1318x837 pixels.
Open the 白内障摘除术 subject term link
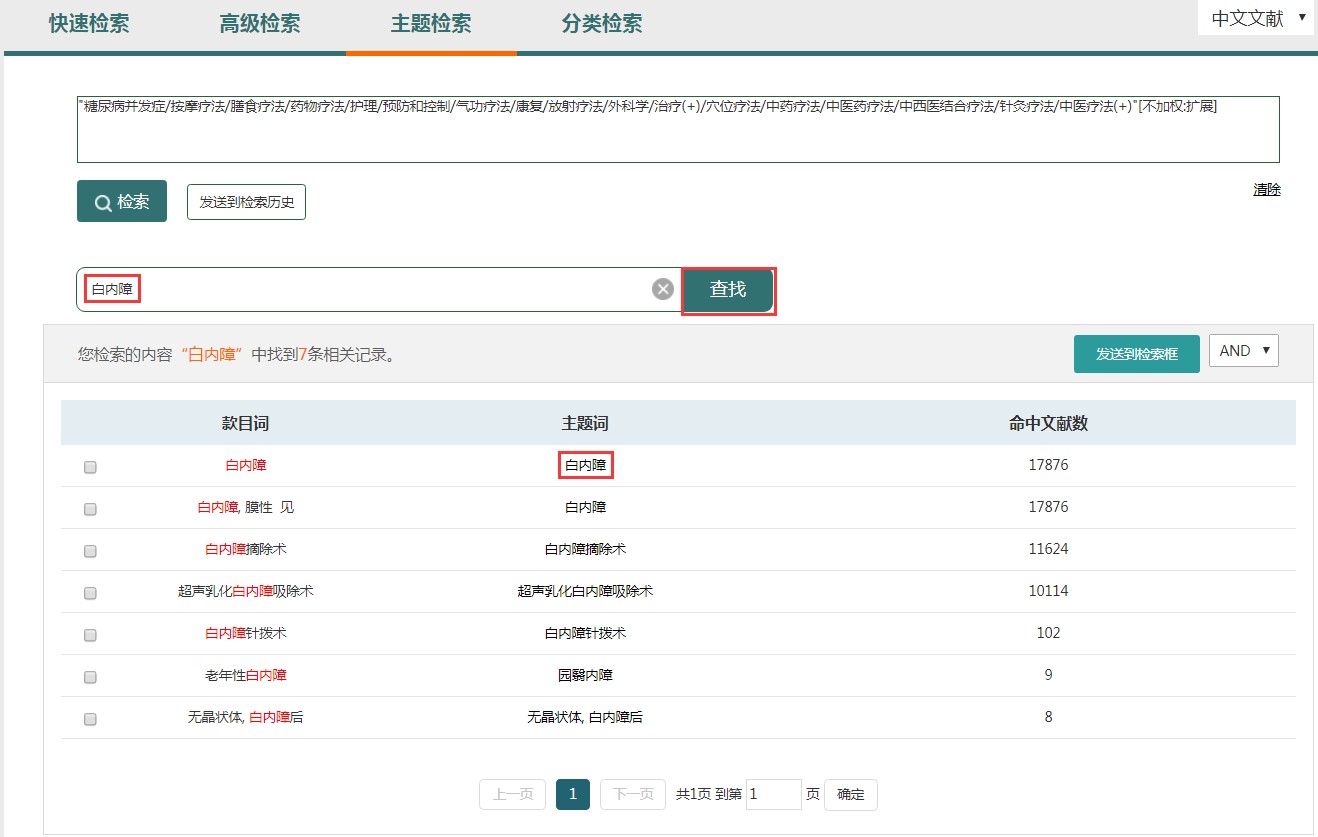coord(585,549)
